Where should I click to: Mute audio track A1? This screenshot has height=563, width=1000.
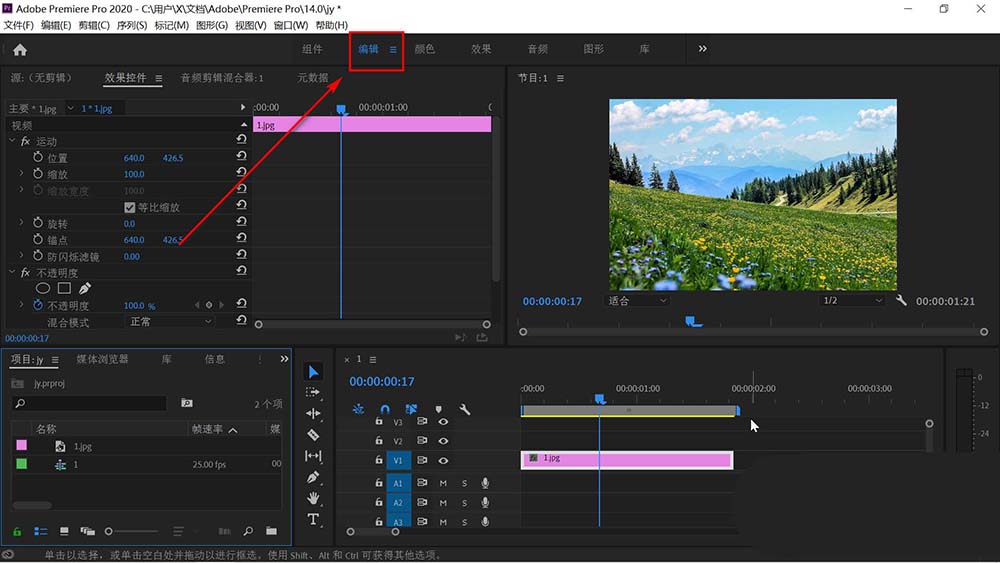pos(443,483)
